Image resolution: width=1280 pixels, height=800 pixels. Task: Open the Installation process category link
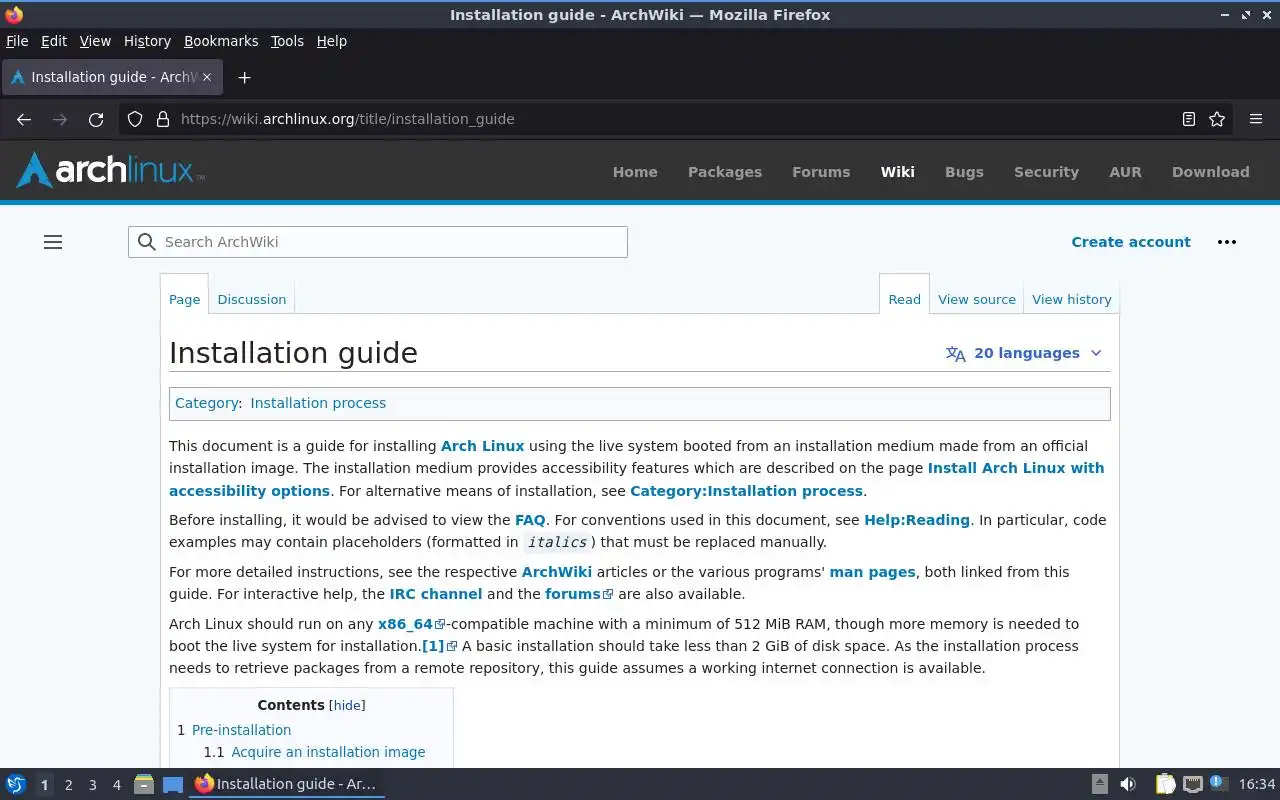click(318, 403)
